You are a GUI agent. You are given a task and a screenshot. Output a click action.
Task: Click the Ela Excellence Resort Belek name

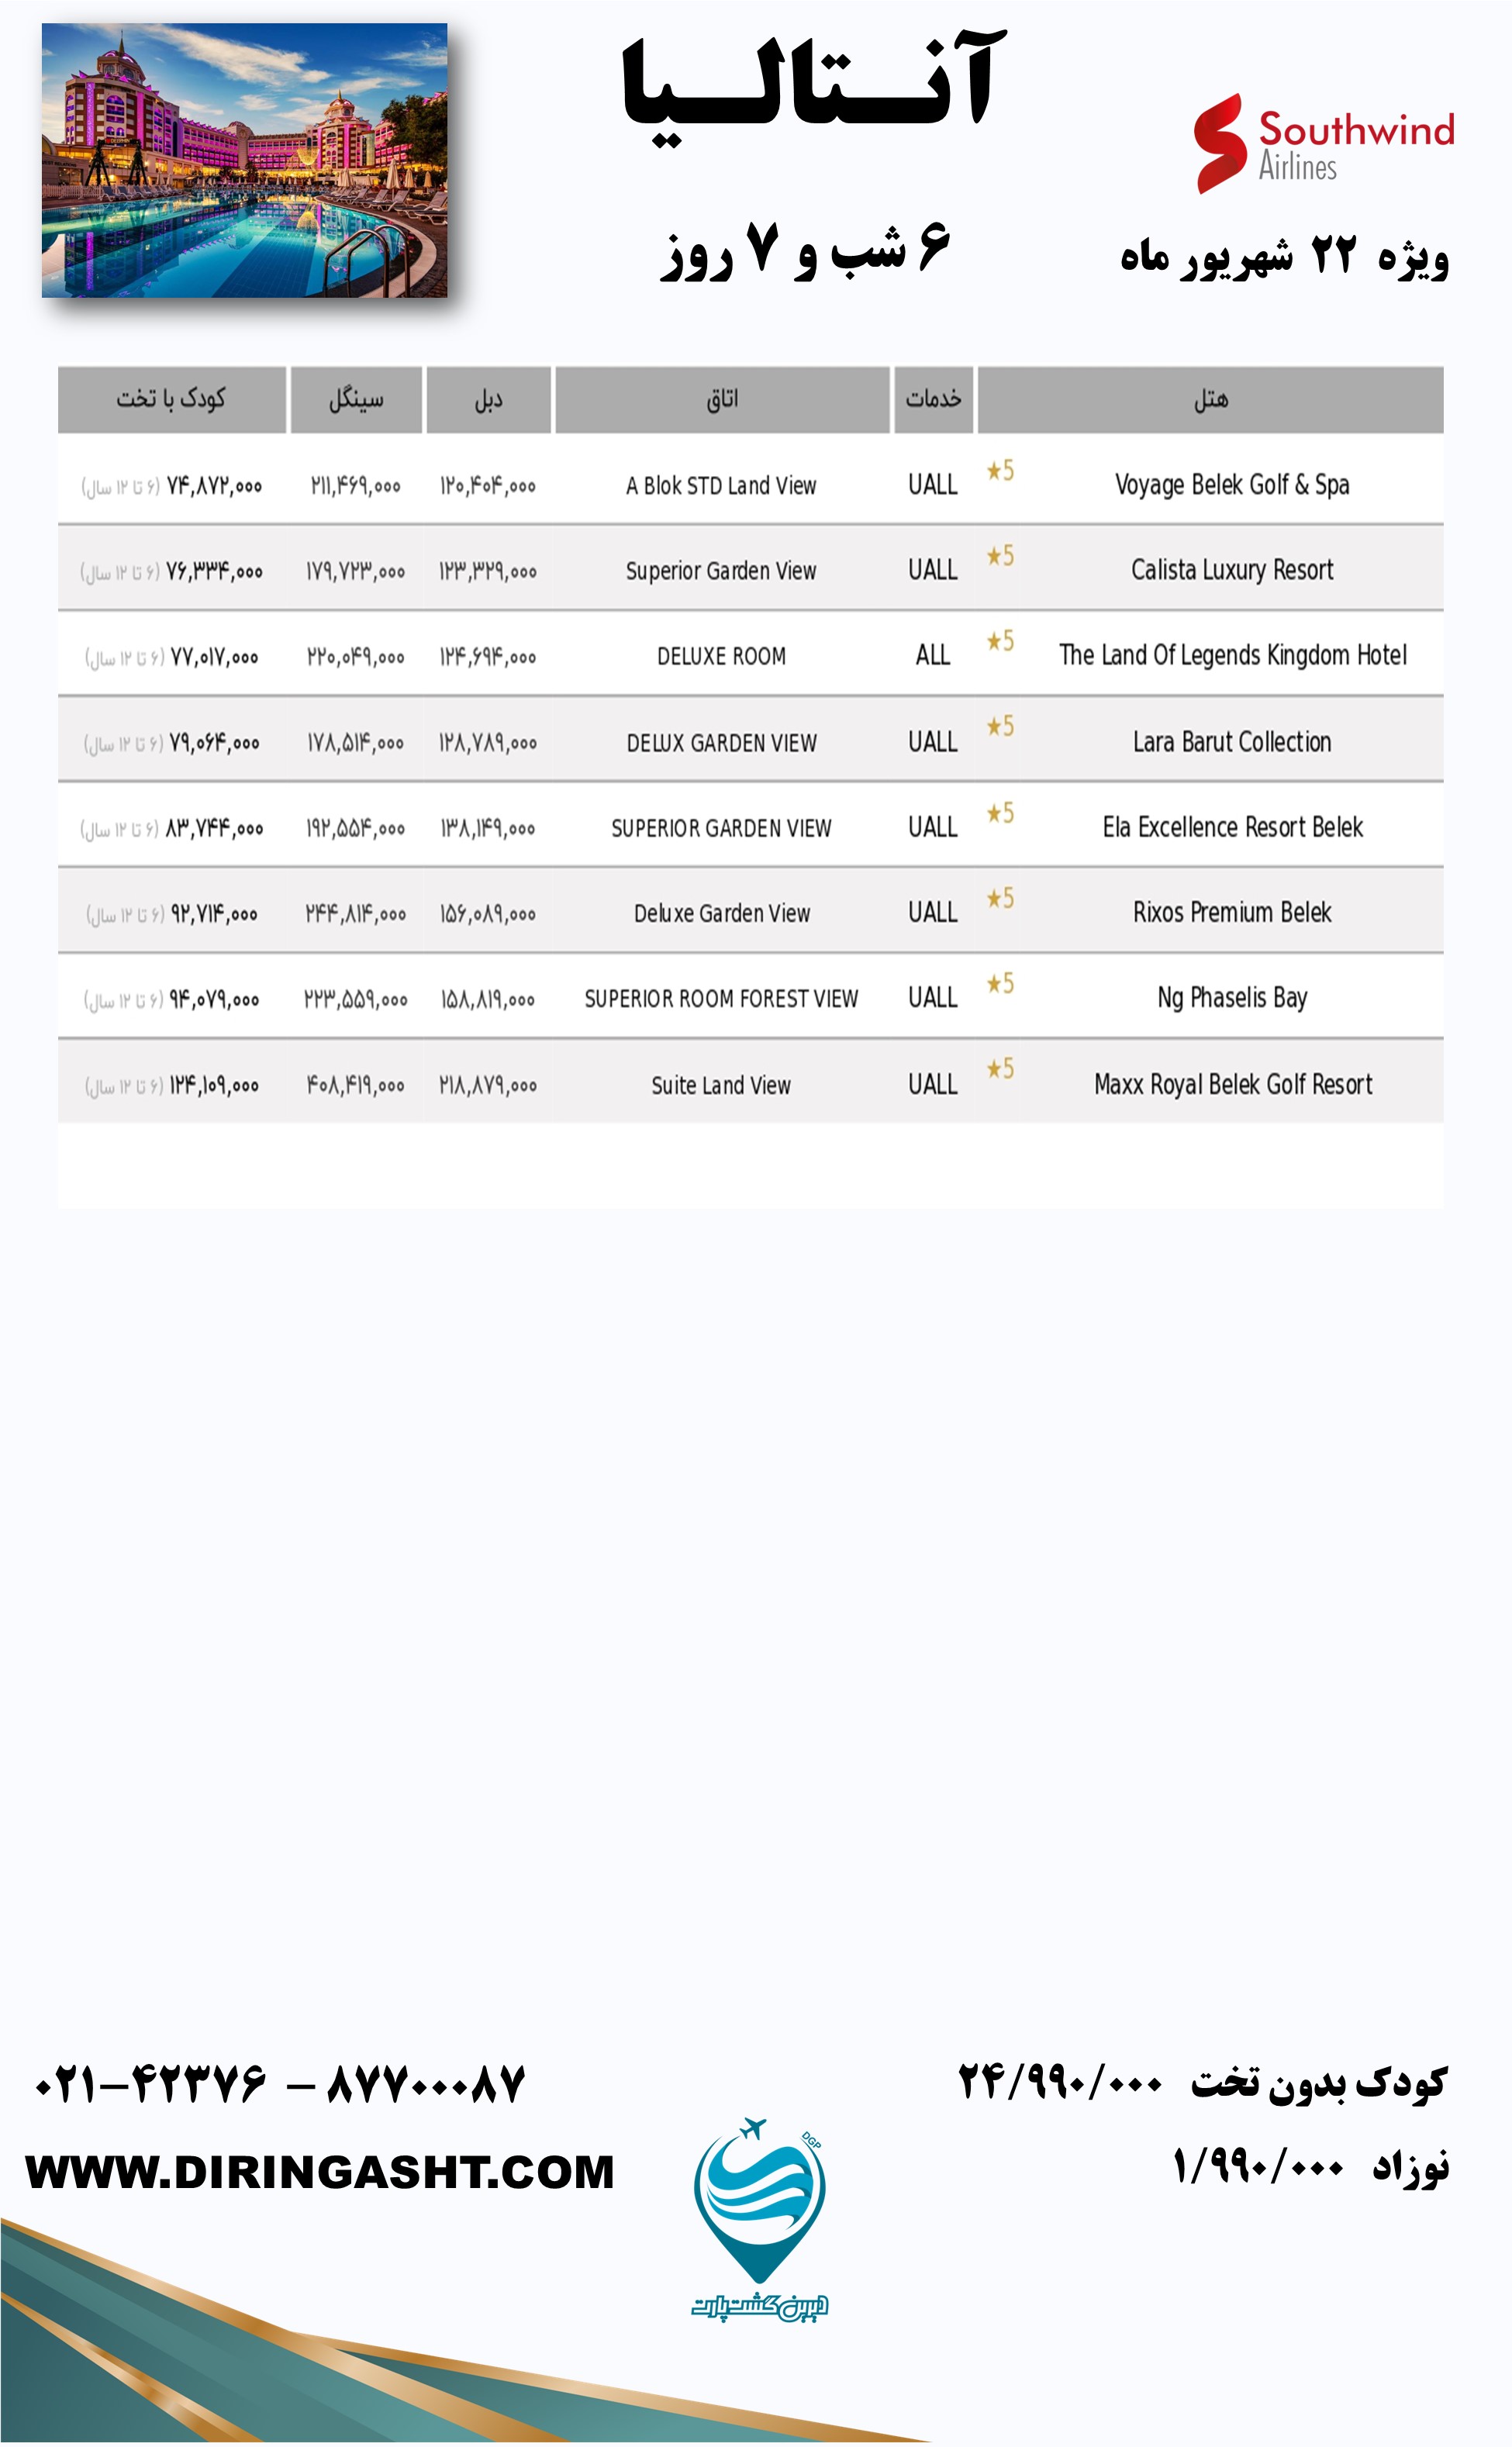(1232, 828)
